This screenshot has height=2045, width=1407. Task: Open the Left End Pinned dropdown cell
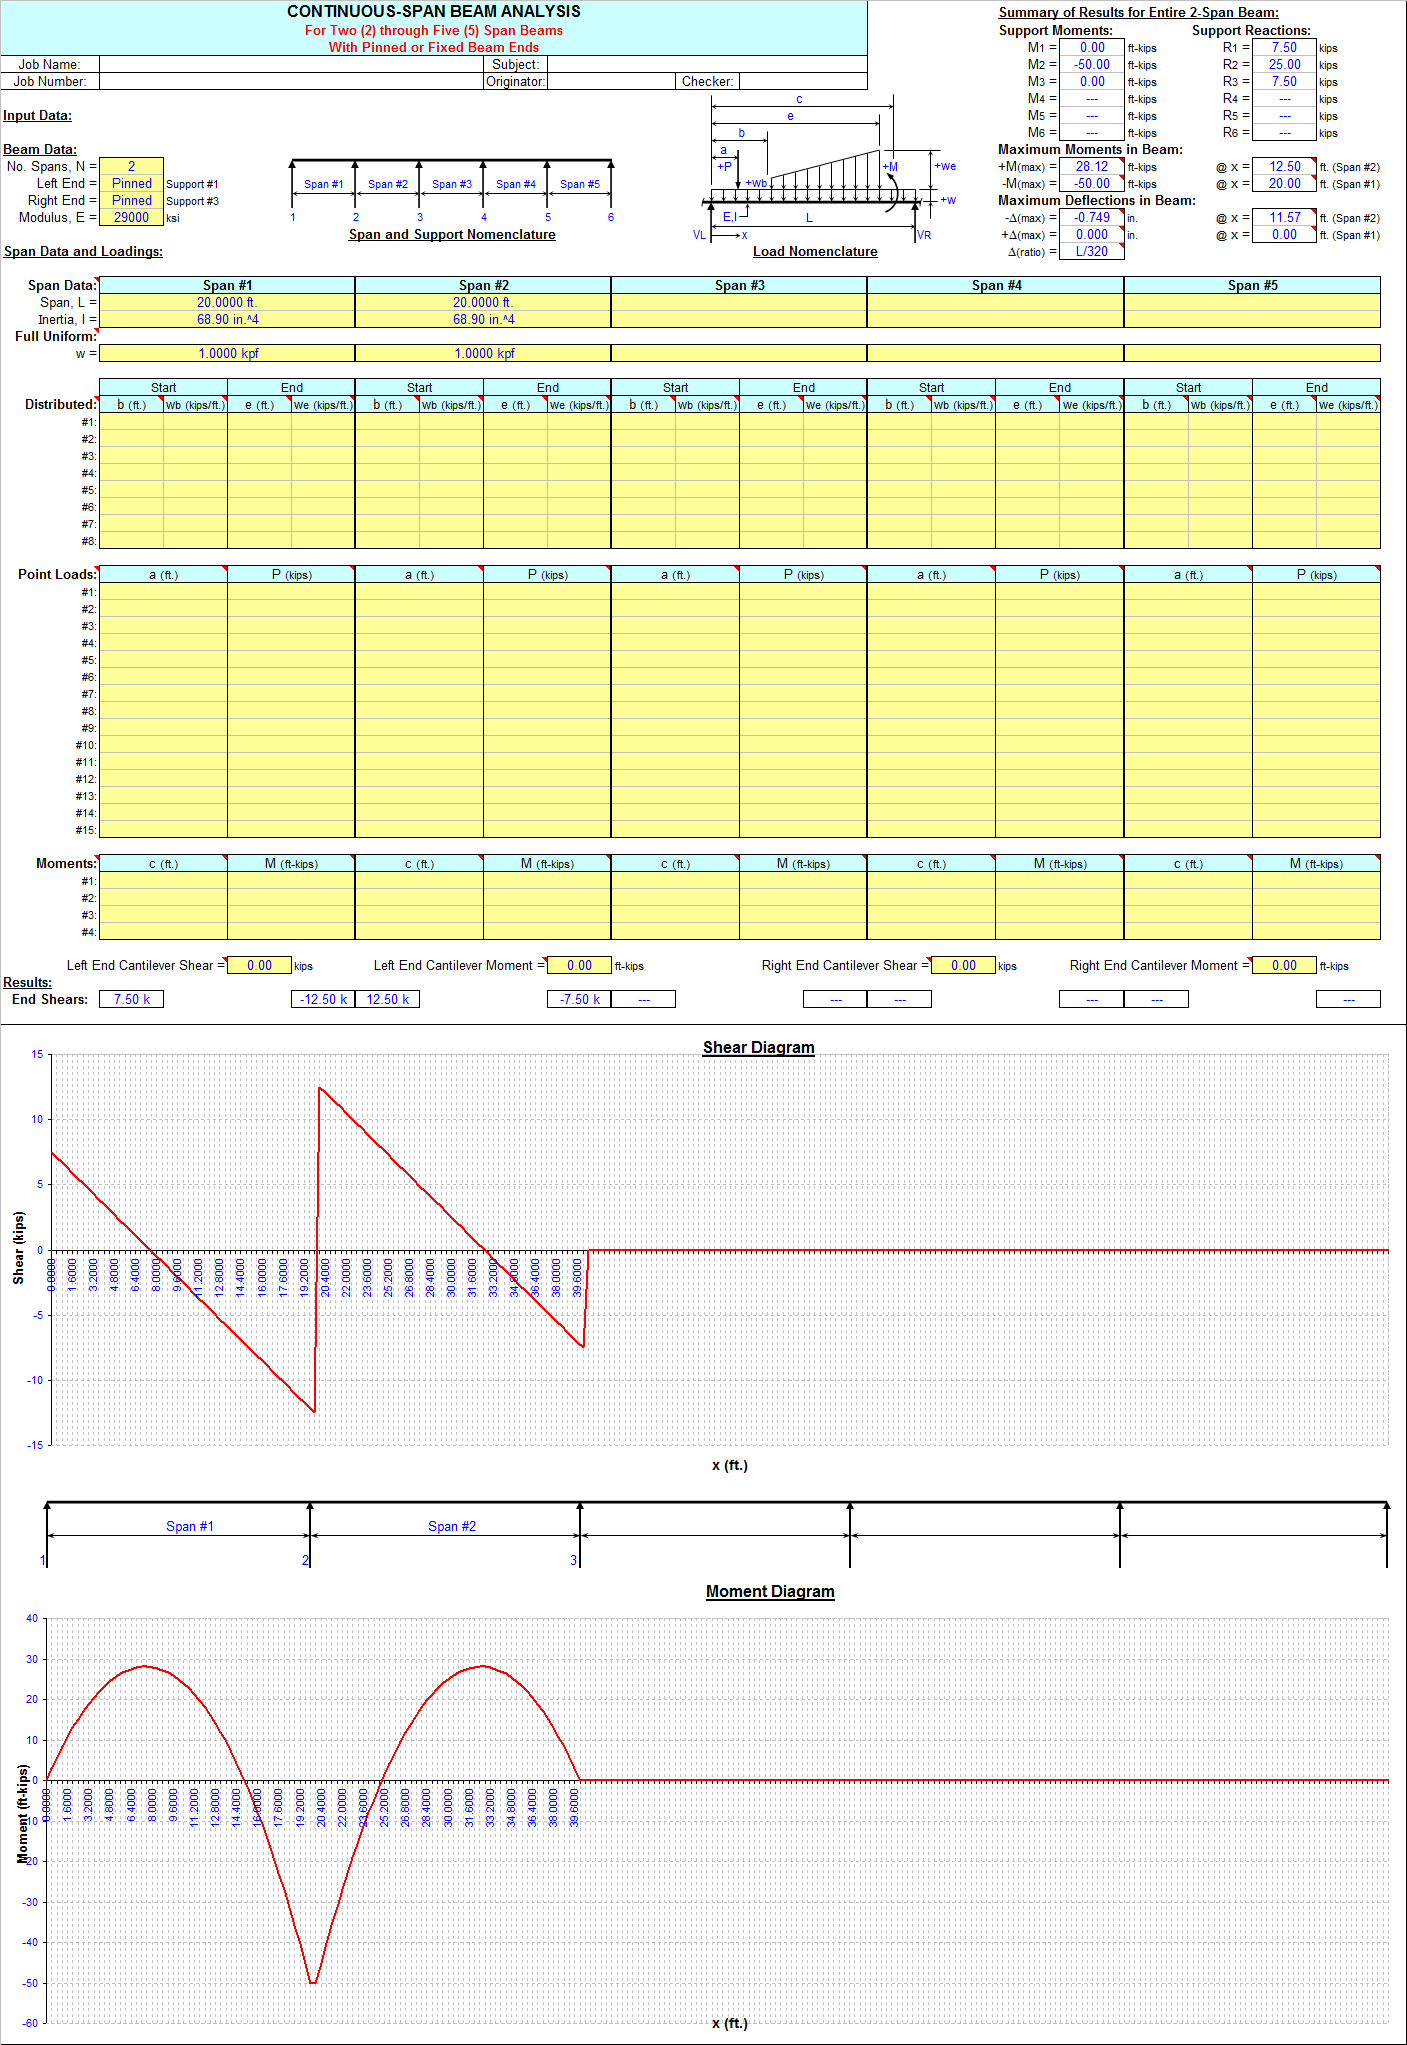click(x=131, y=183)
